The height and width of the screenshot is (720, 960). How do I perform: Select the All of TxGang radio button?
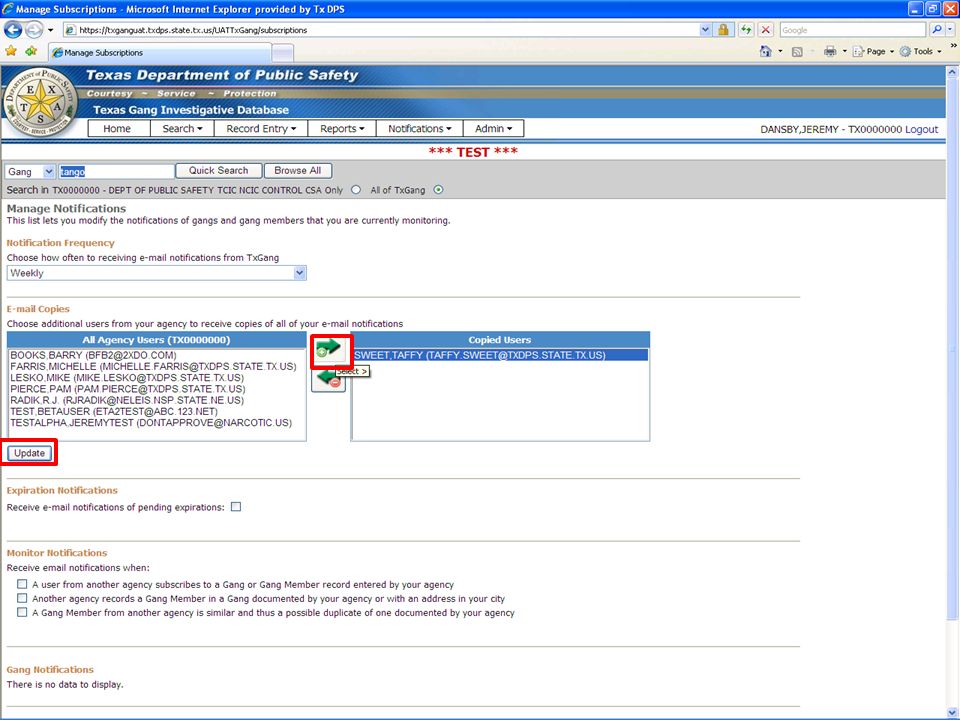(438, 190)
